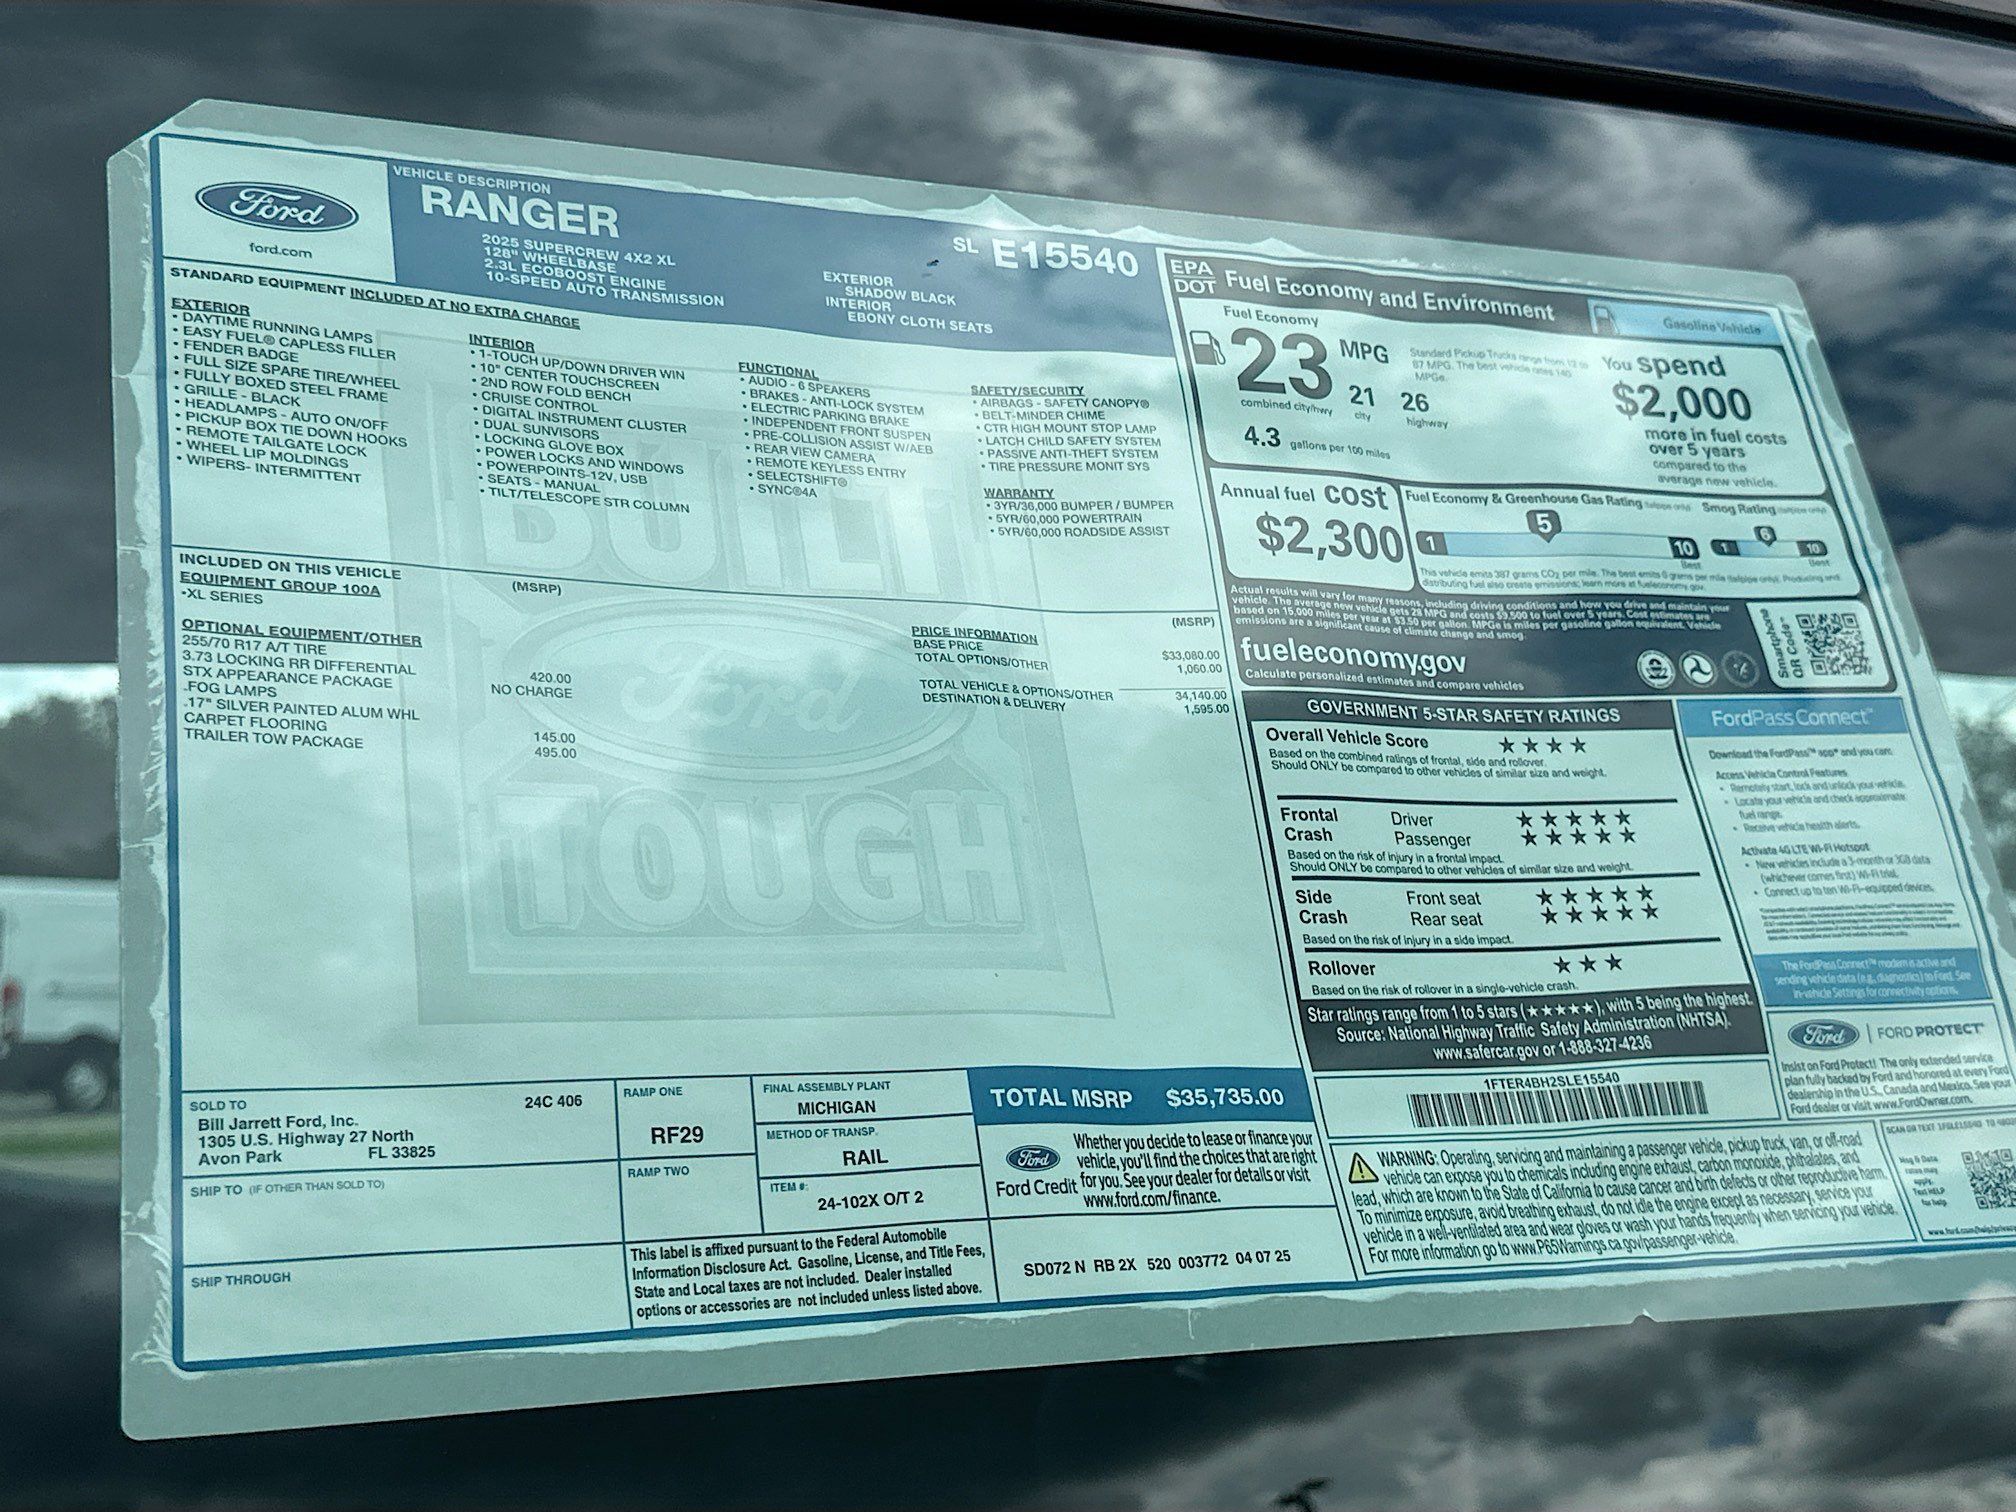Click the QR code beside the California warning
Image resolution: width=2016 pixels, height=1512 pixels.
point(1991,1181)
